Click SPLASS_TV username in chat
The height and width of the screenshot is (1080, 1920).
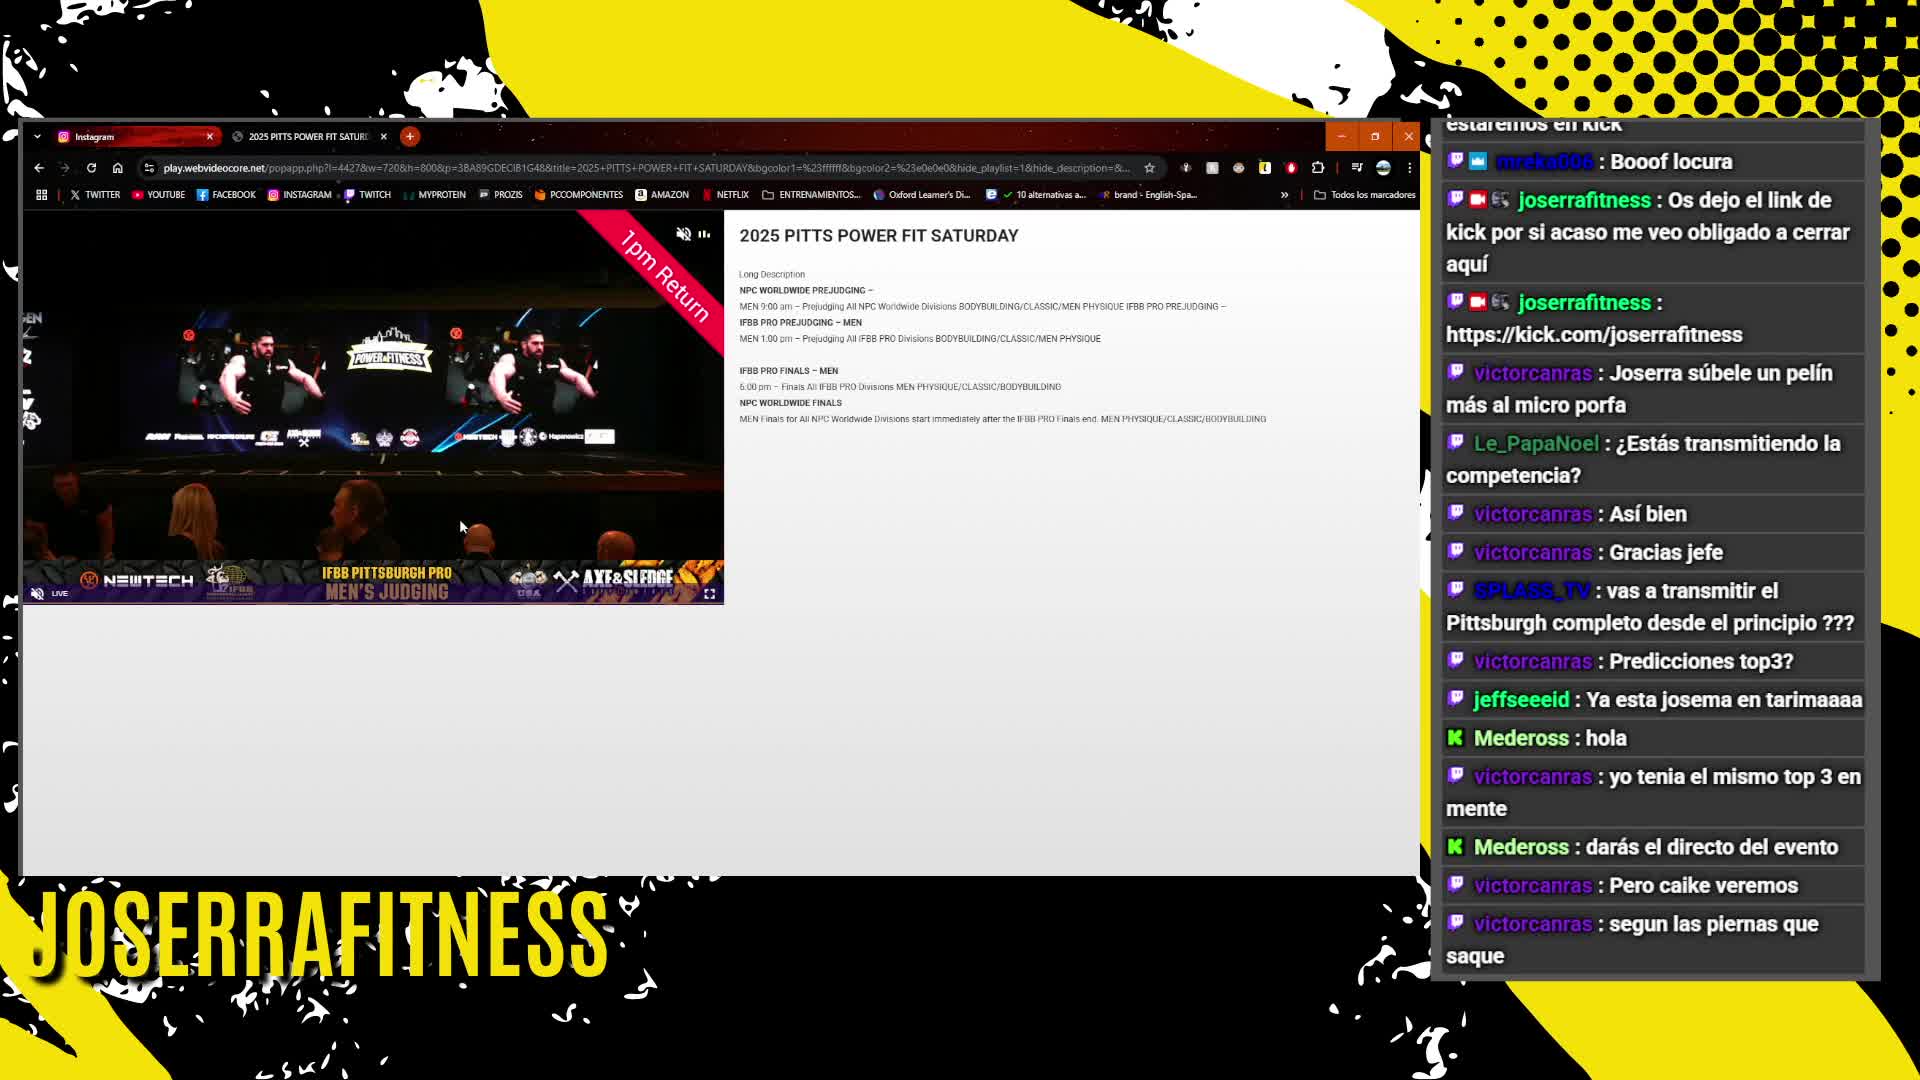pos(1532,591)
